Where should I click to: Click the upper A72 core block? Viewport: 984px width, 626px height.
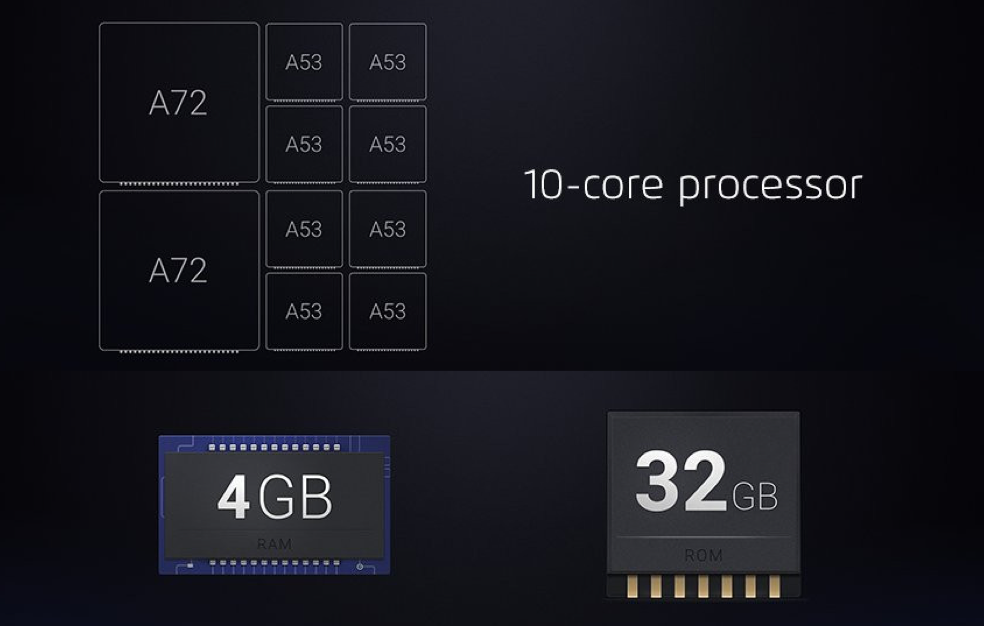pyautogui.click(x=179, y=103)
